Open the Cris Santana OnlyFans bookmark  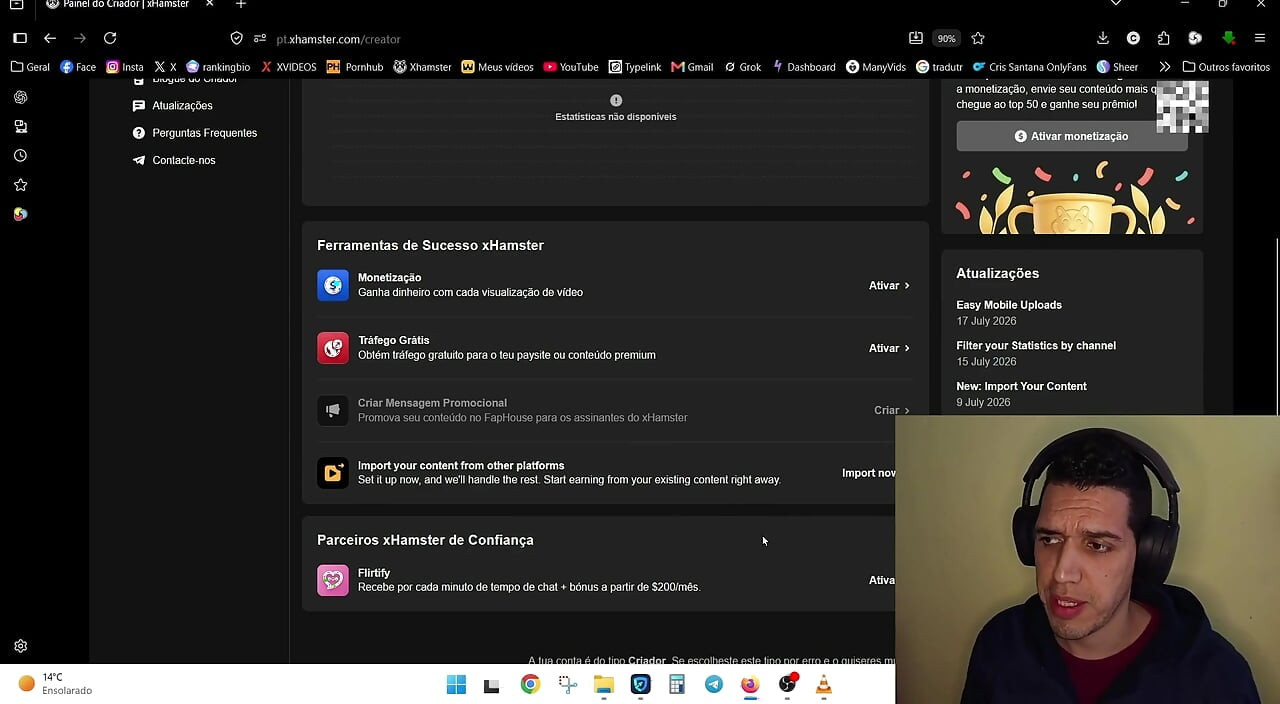(1029, 67)
